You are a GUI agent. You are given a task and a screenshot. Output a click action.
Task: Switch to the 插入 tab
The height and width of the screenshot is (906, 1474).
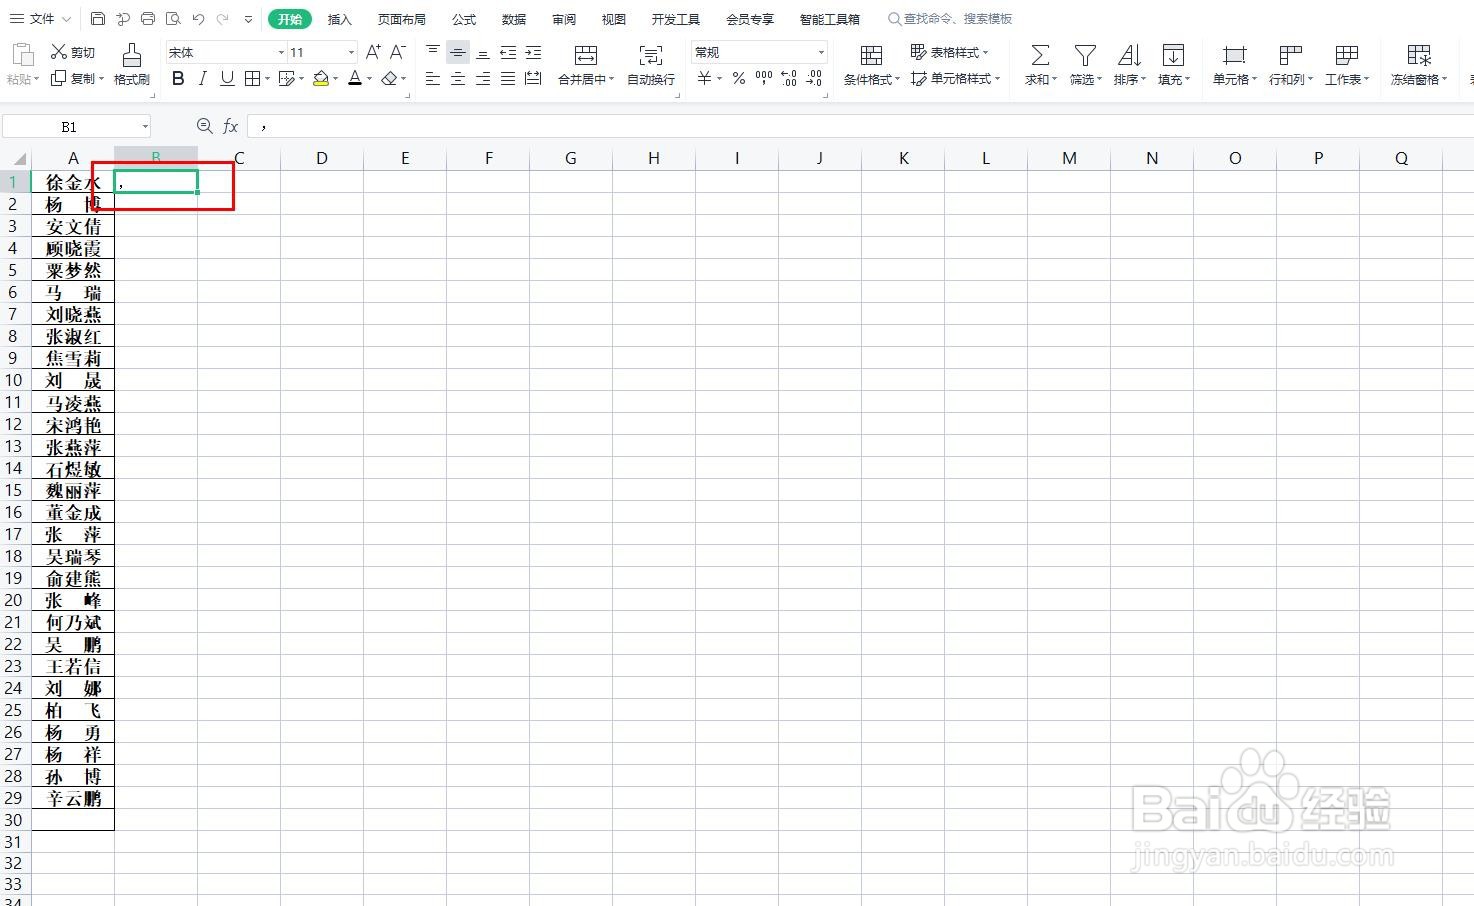[x=340, y=19]
